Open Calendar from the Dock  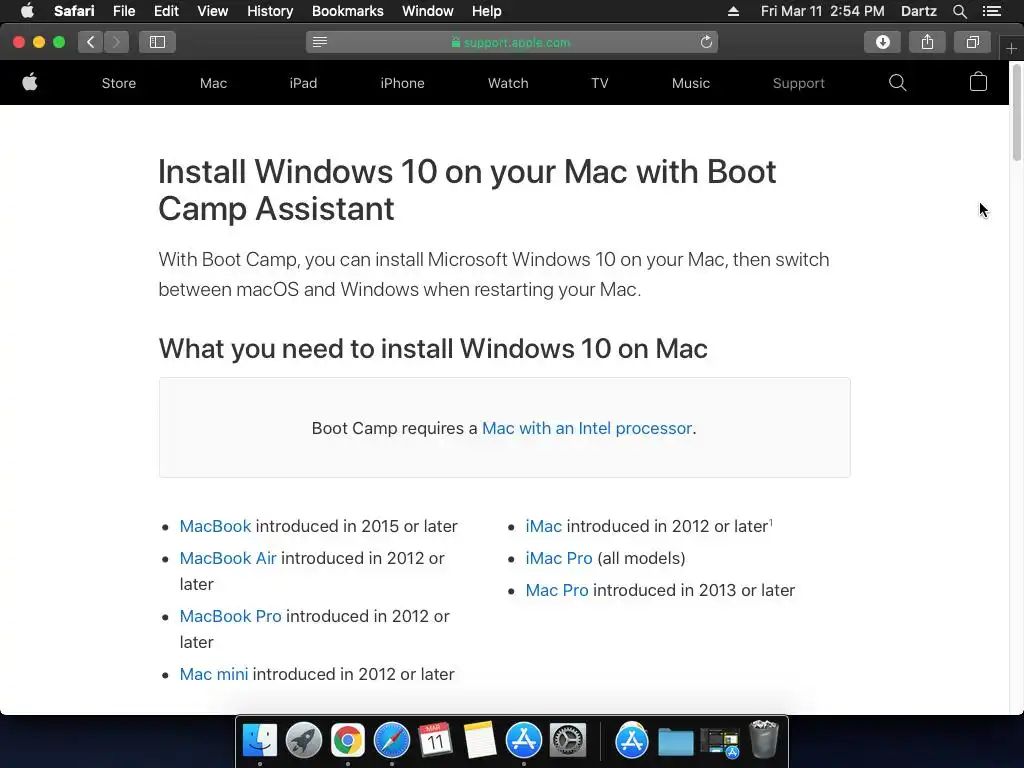436,741
